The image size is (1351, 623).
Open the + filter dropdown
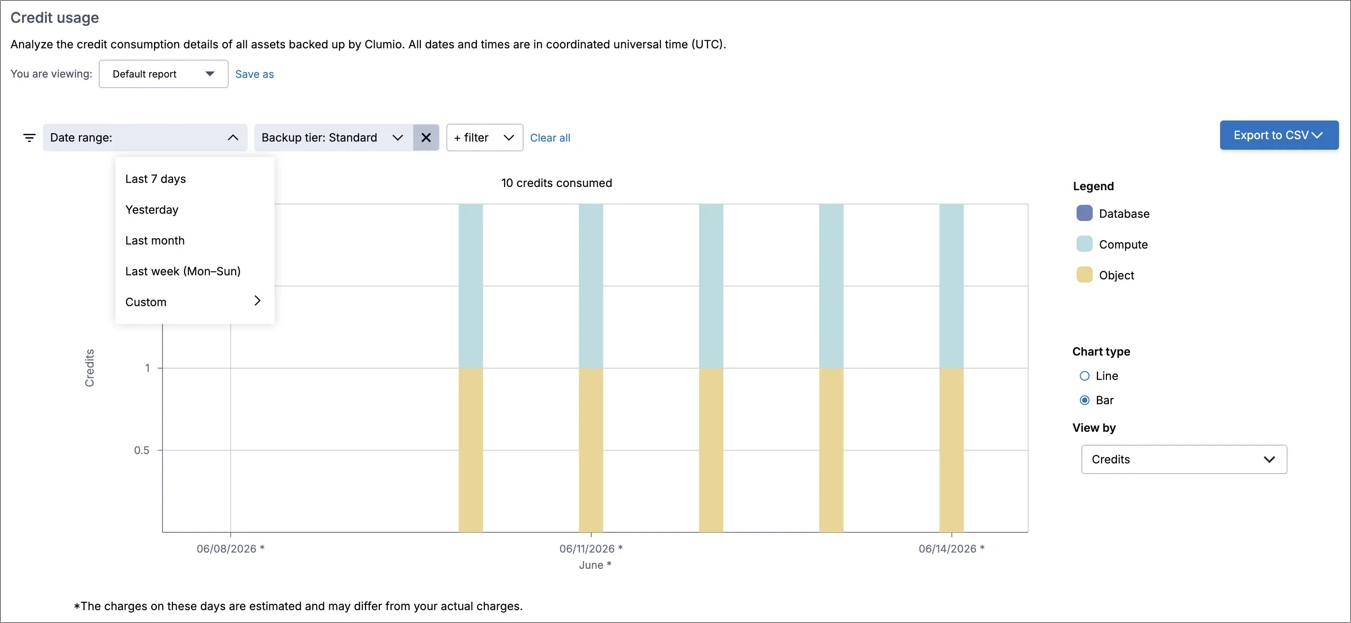tap(485, 138)
